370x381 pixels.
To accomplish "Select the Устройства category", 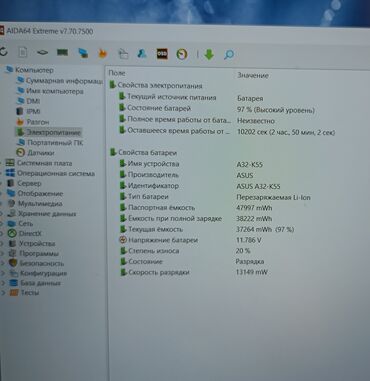I will [31, 243].
